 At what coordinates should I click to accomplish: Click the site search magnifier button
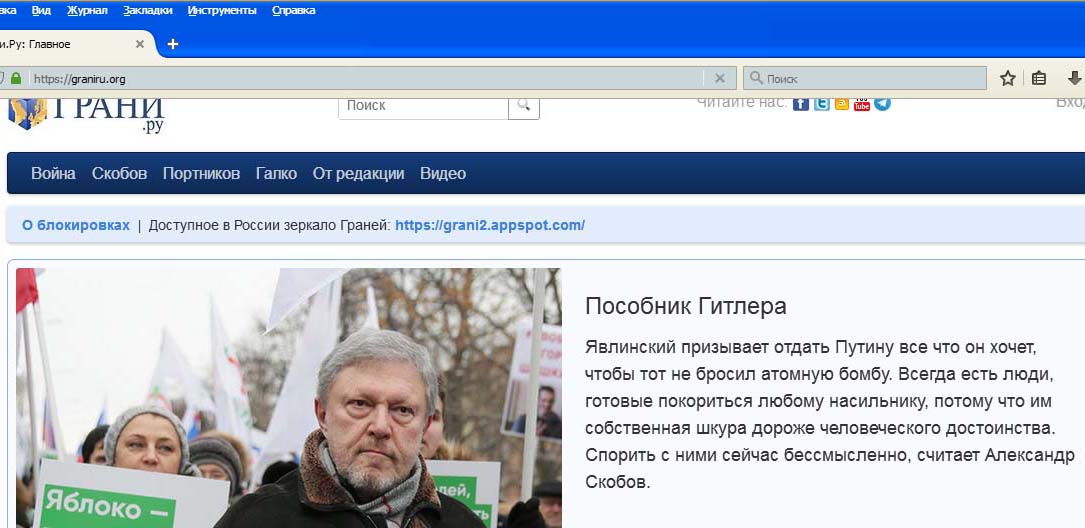pyautogui.click(x=524, y=106)
